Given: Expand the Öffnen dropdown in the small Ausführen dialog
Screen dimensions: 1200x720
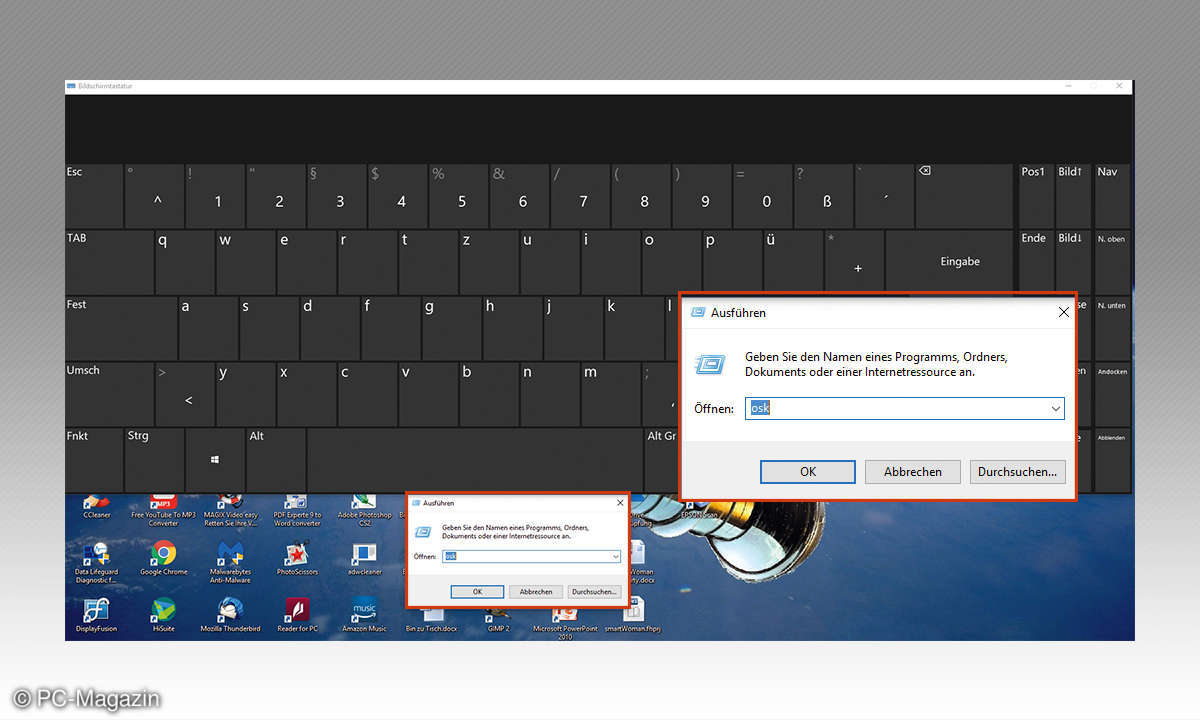Looking at the screenshot, I should [x=615, y=557].
